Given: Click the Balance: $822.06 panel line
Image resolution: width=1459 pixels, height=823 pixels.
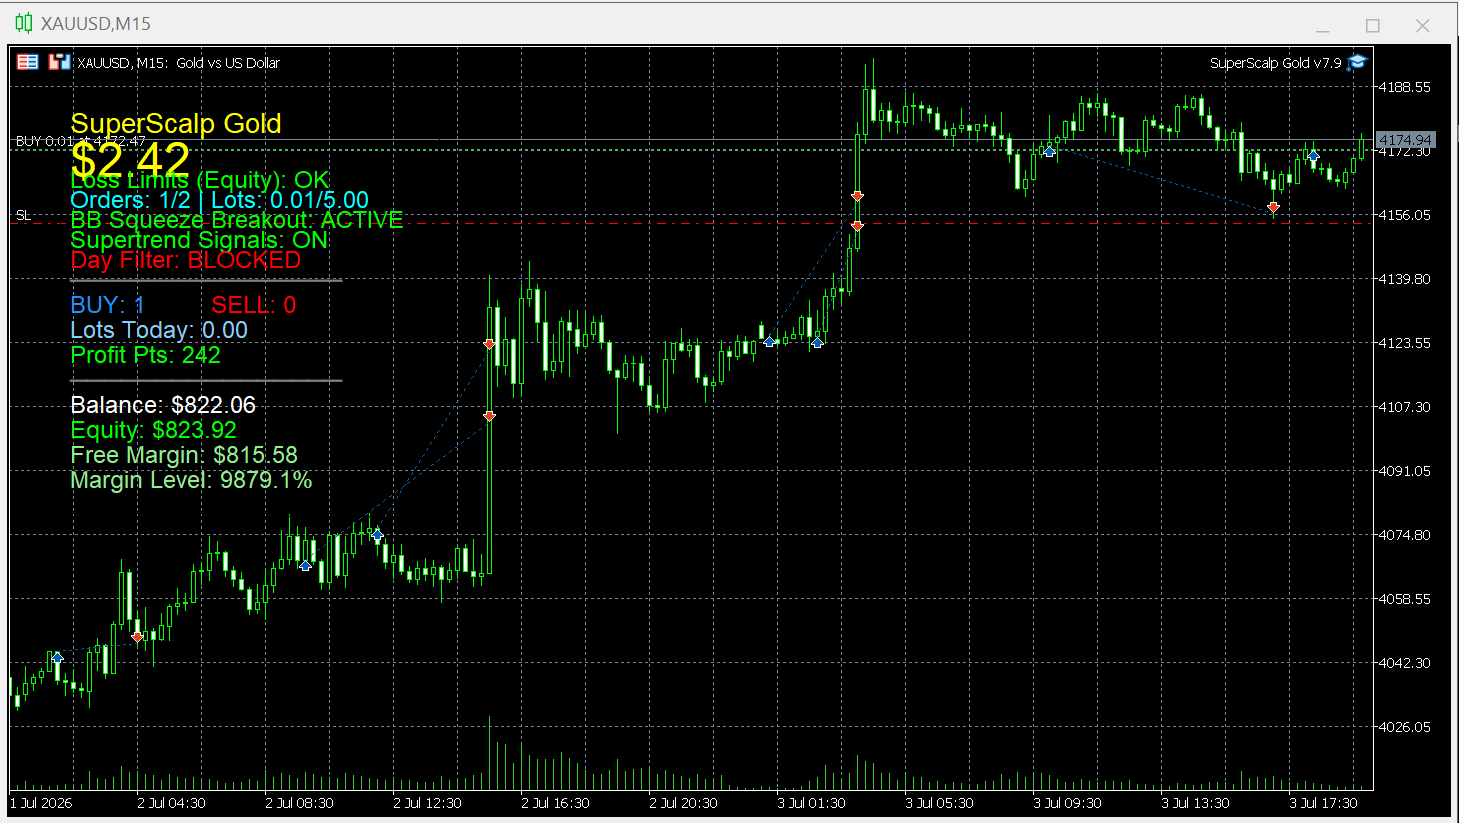Looking at the screenshot, I should (x=163, y=405).
